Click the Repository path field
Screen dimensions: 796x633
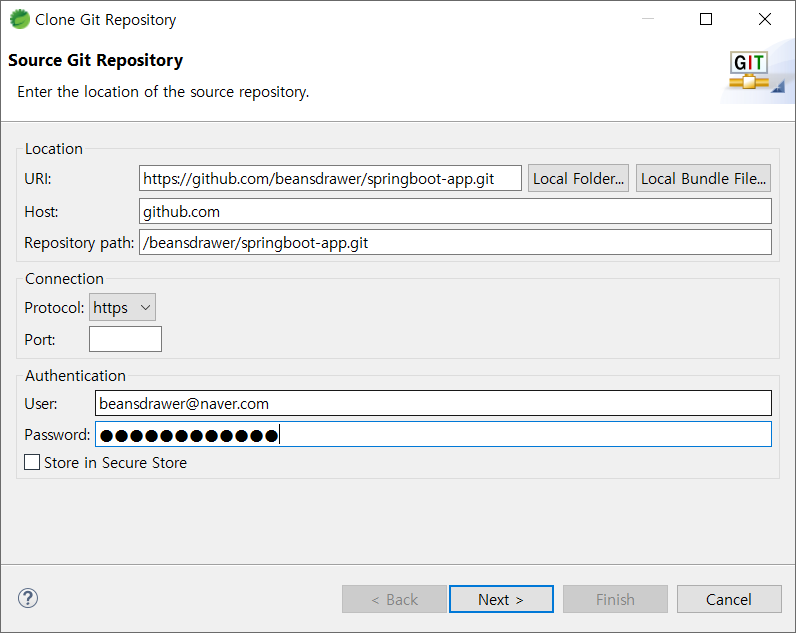click(455, 242)
